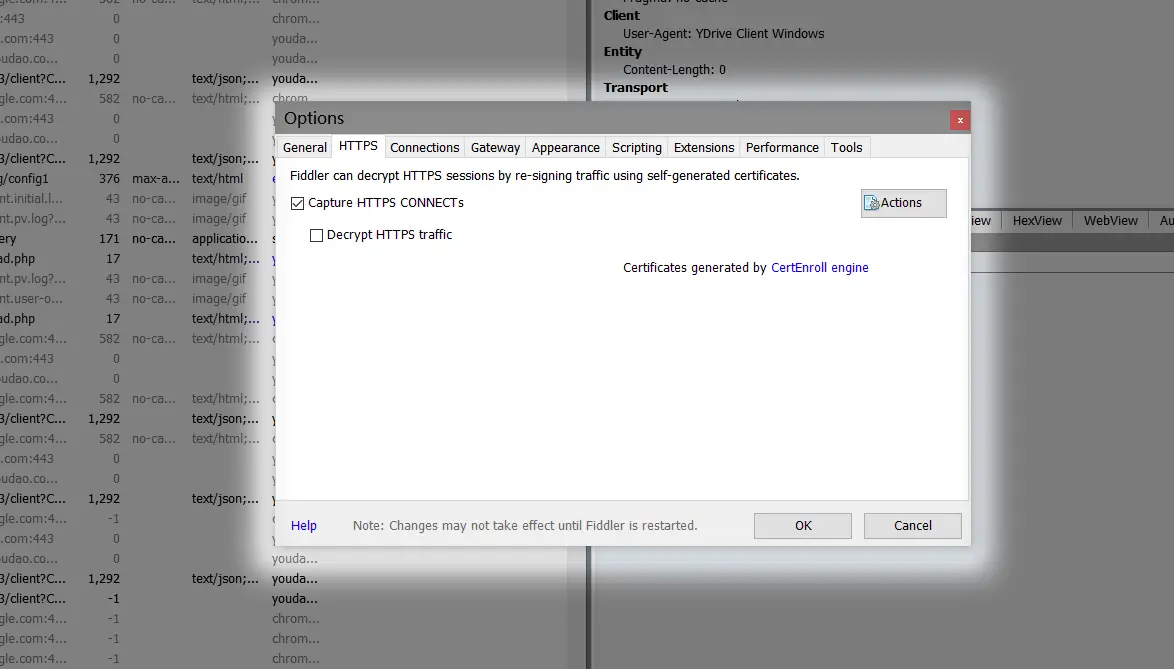Click the "Content-Length: 0" header line
Screen dimensions: 1174x669
[674, 70]
